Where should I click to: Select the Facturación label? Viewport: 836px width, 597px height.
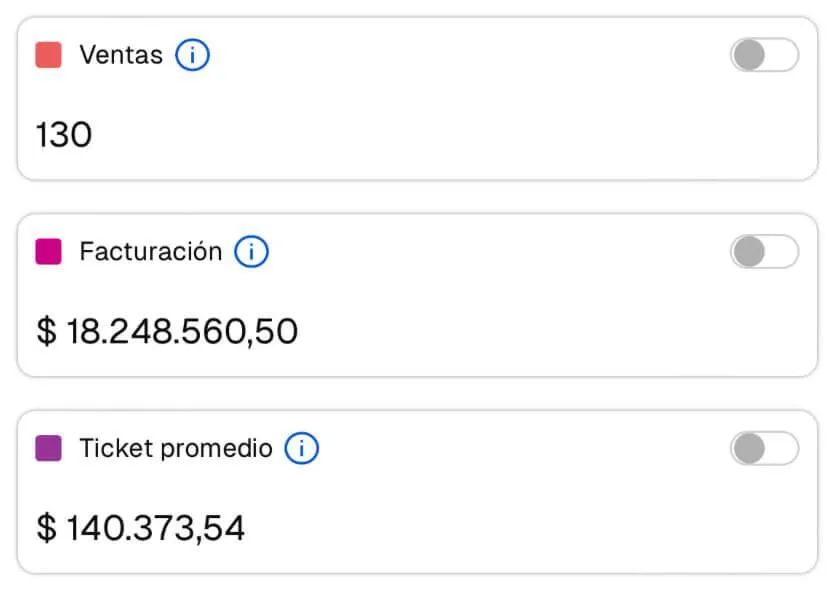[x=150, y=251]
